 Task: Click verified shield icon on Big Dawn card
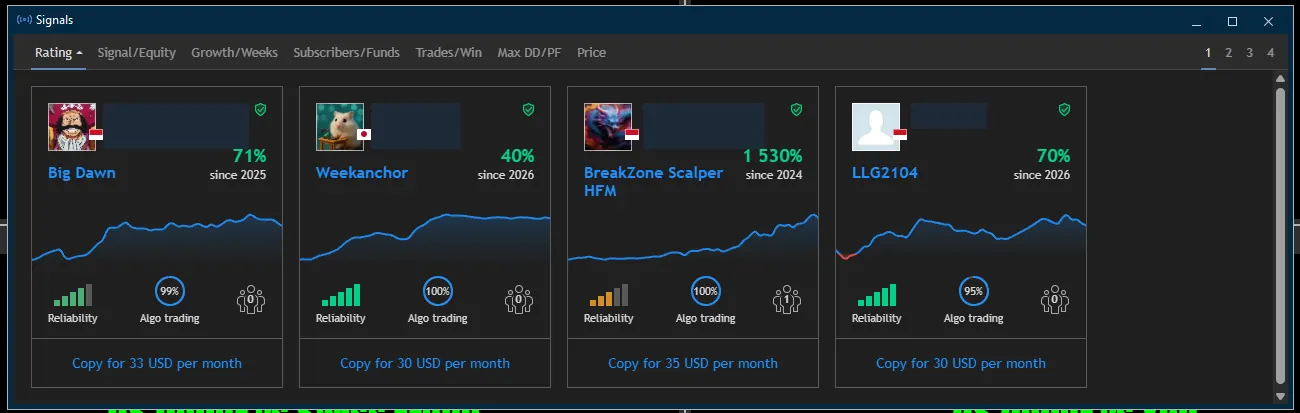pyautogui.click(x=261, y=109)
